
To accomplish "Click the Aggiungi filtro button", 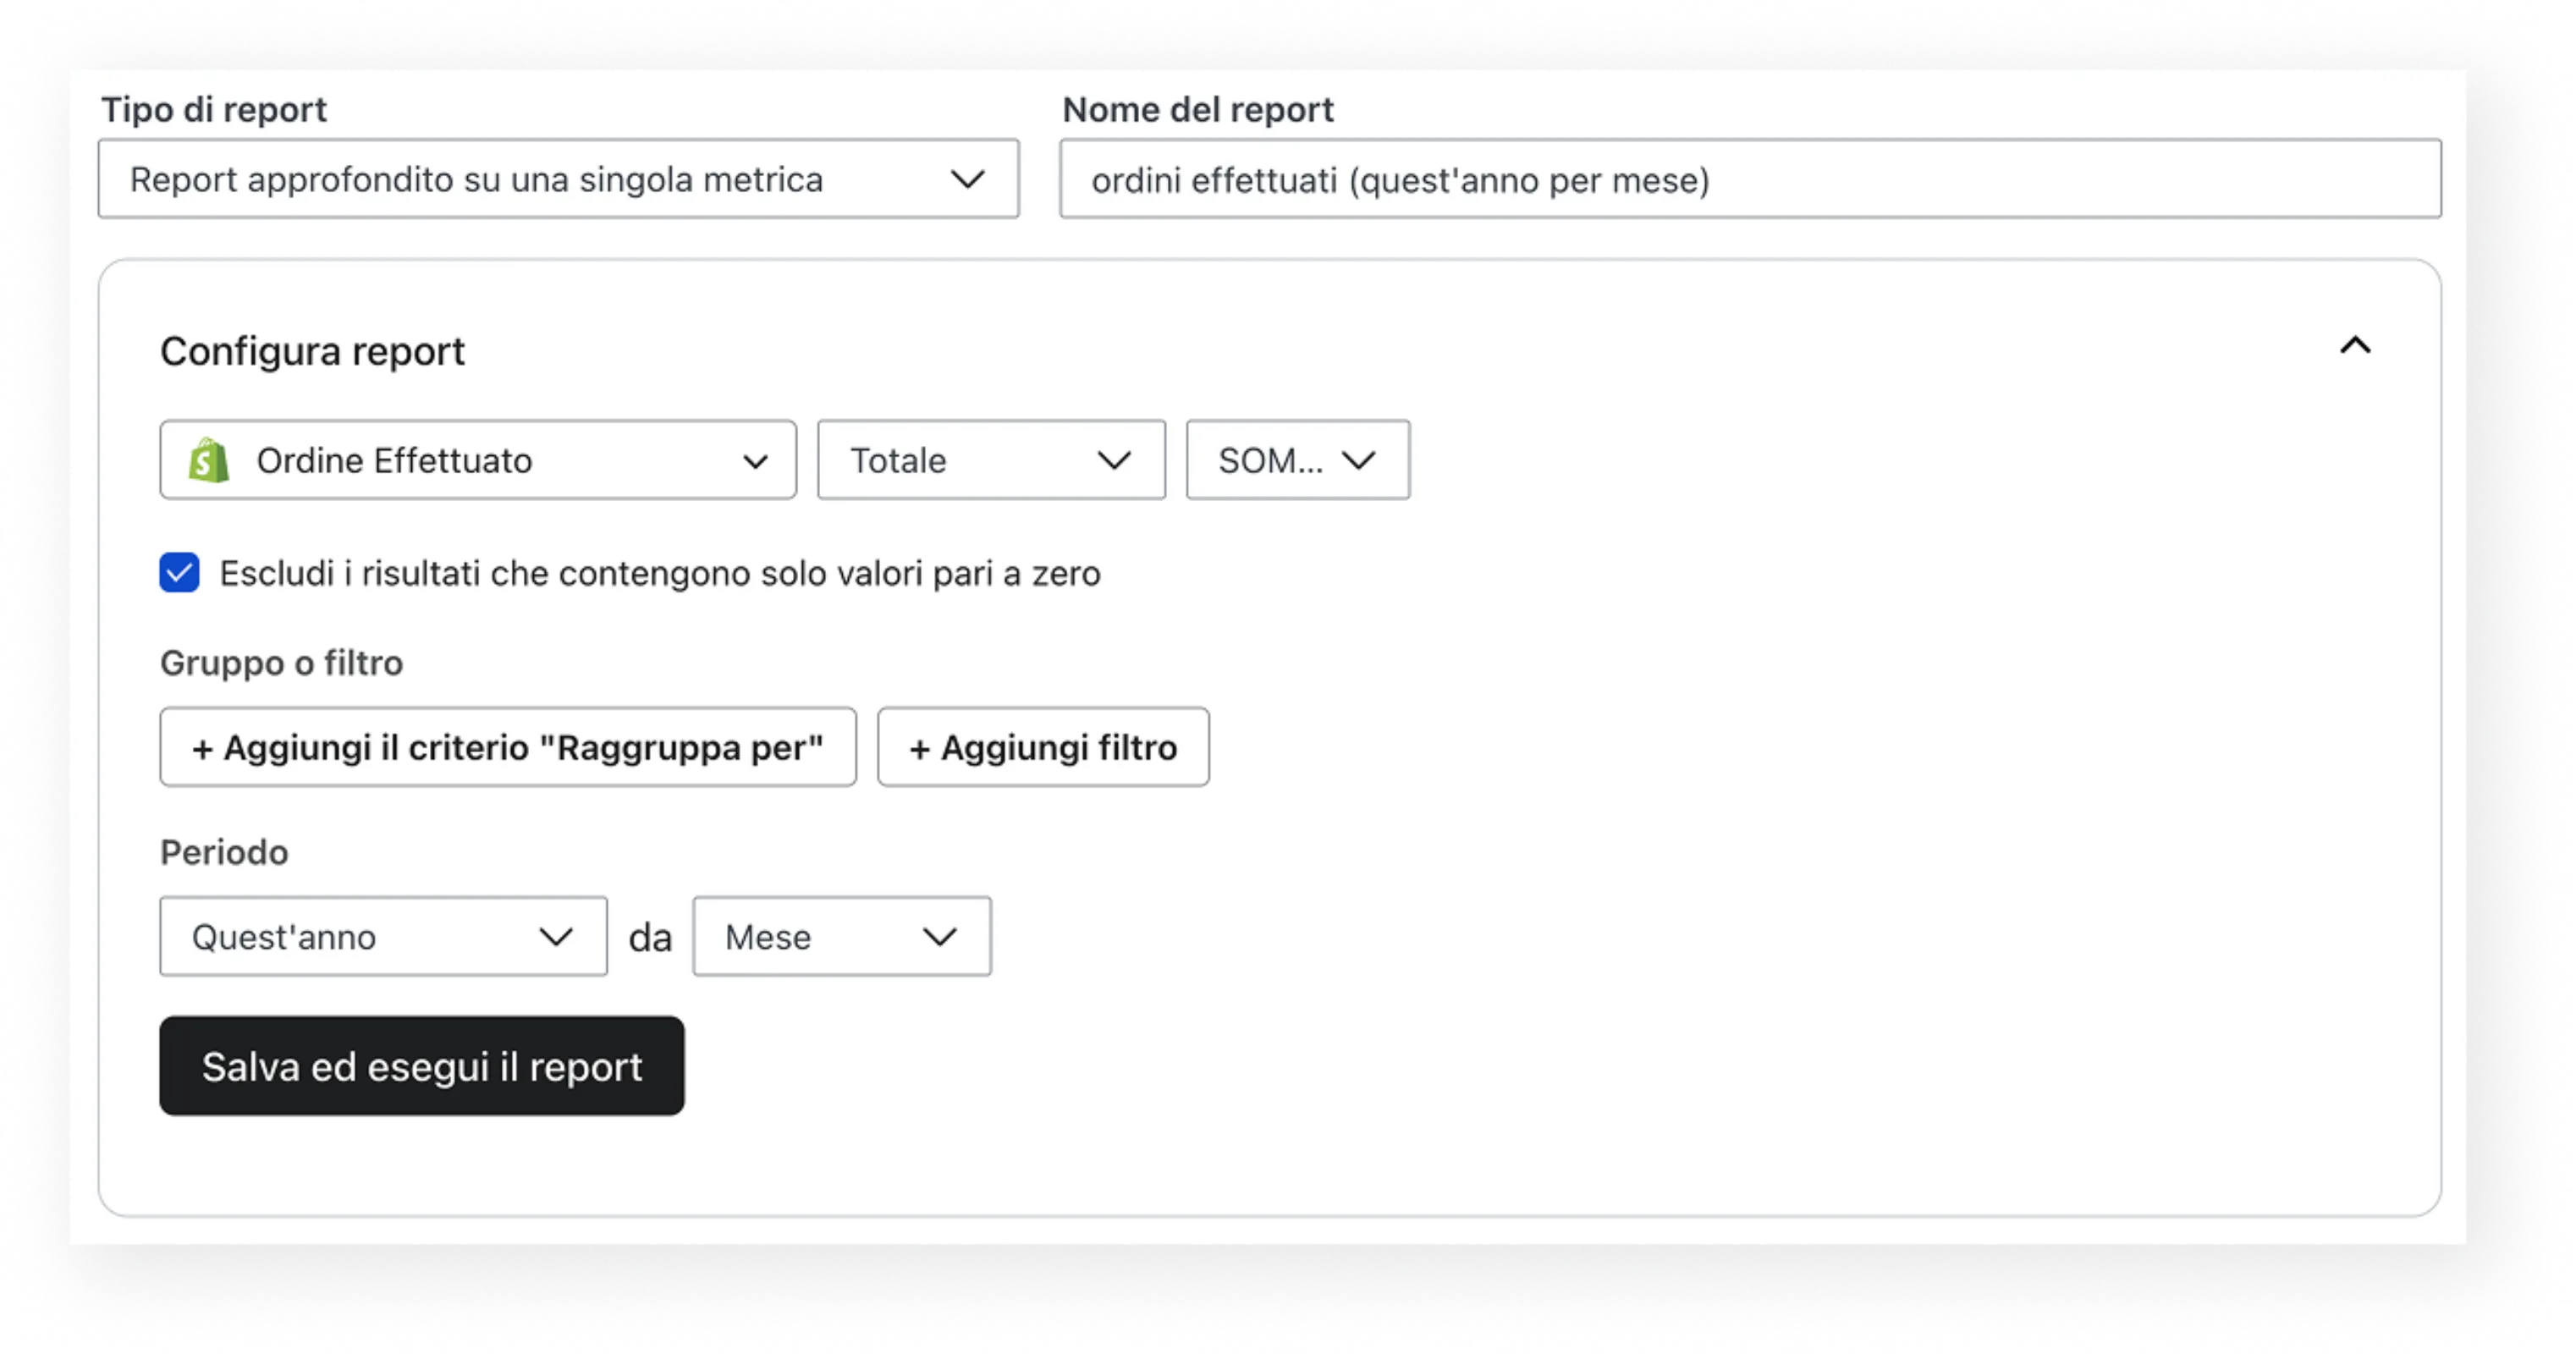I will click(x=1043, y=747).
